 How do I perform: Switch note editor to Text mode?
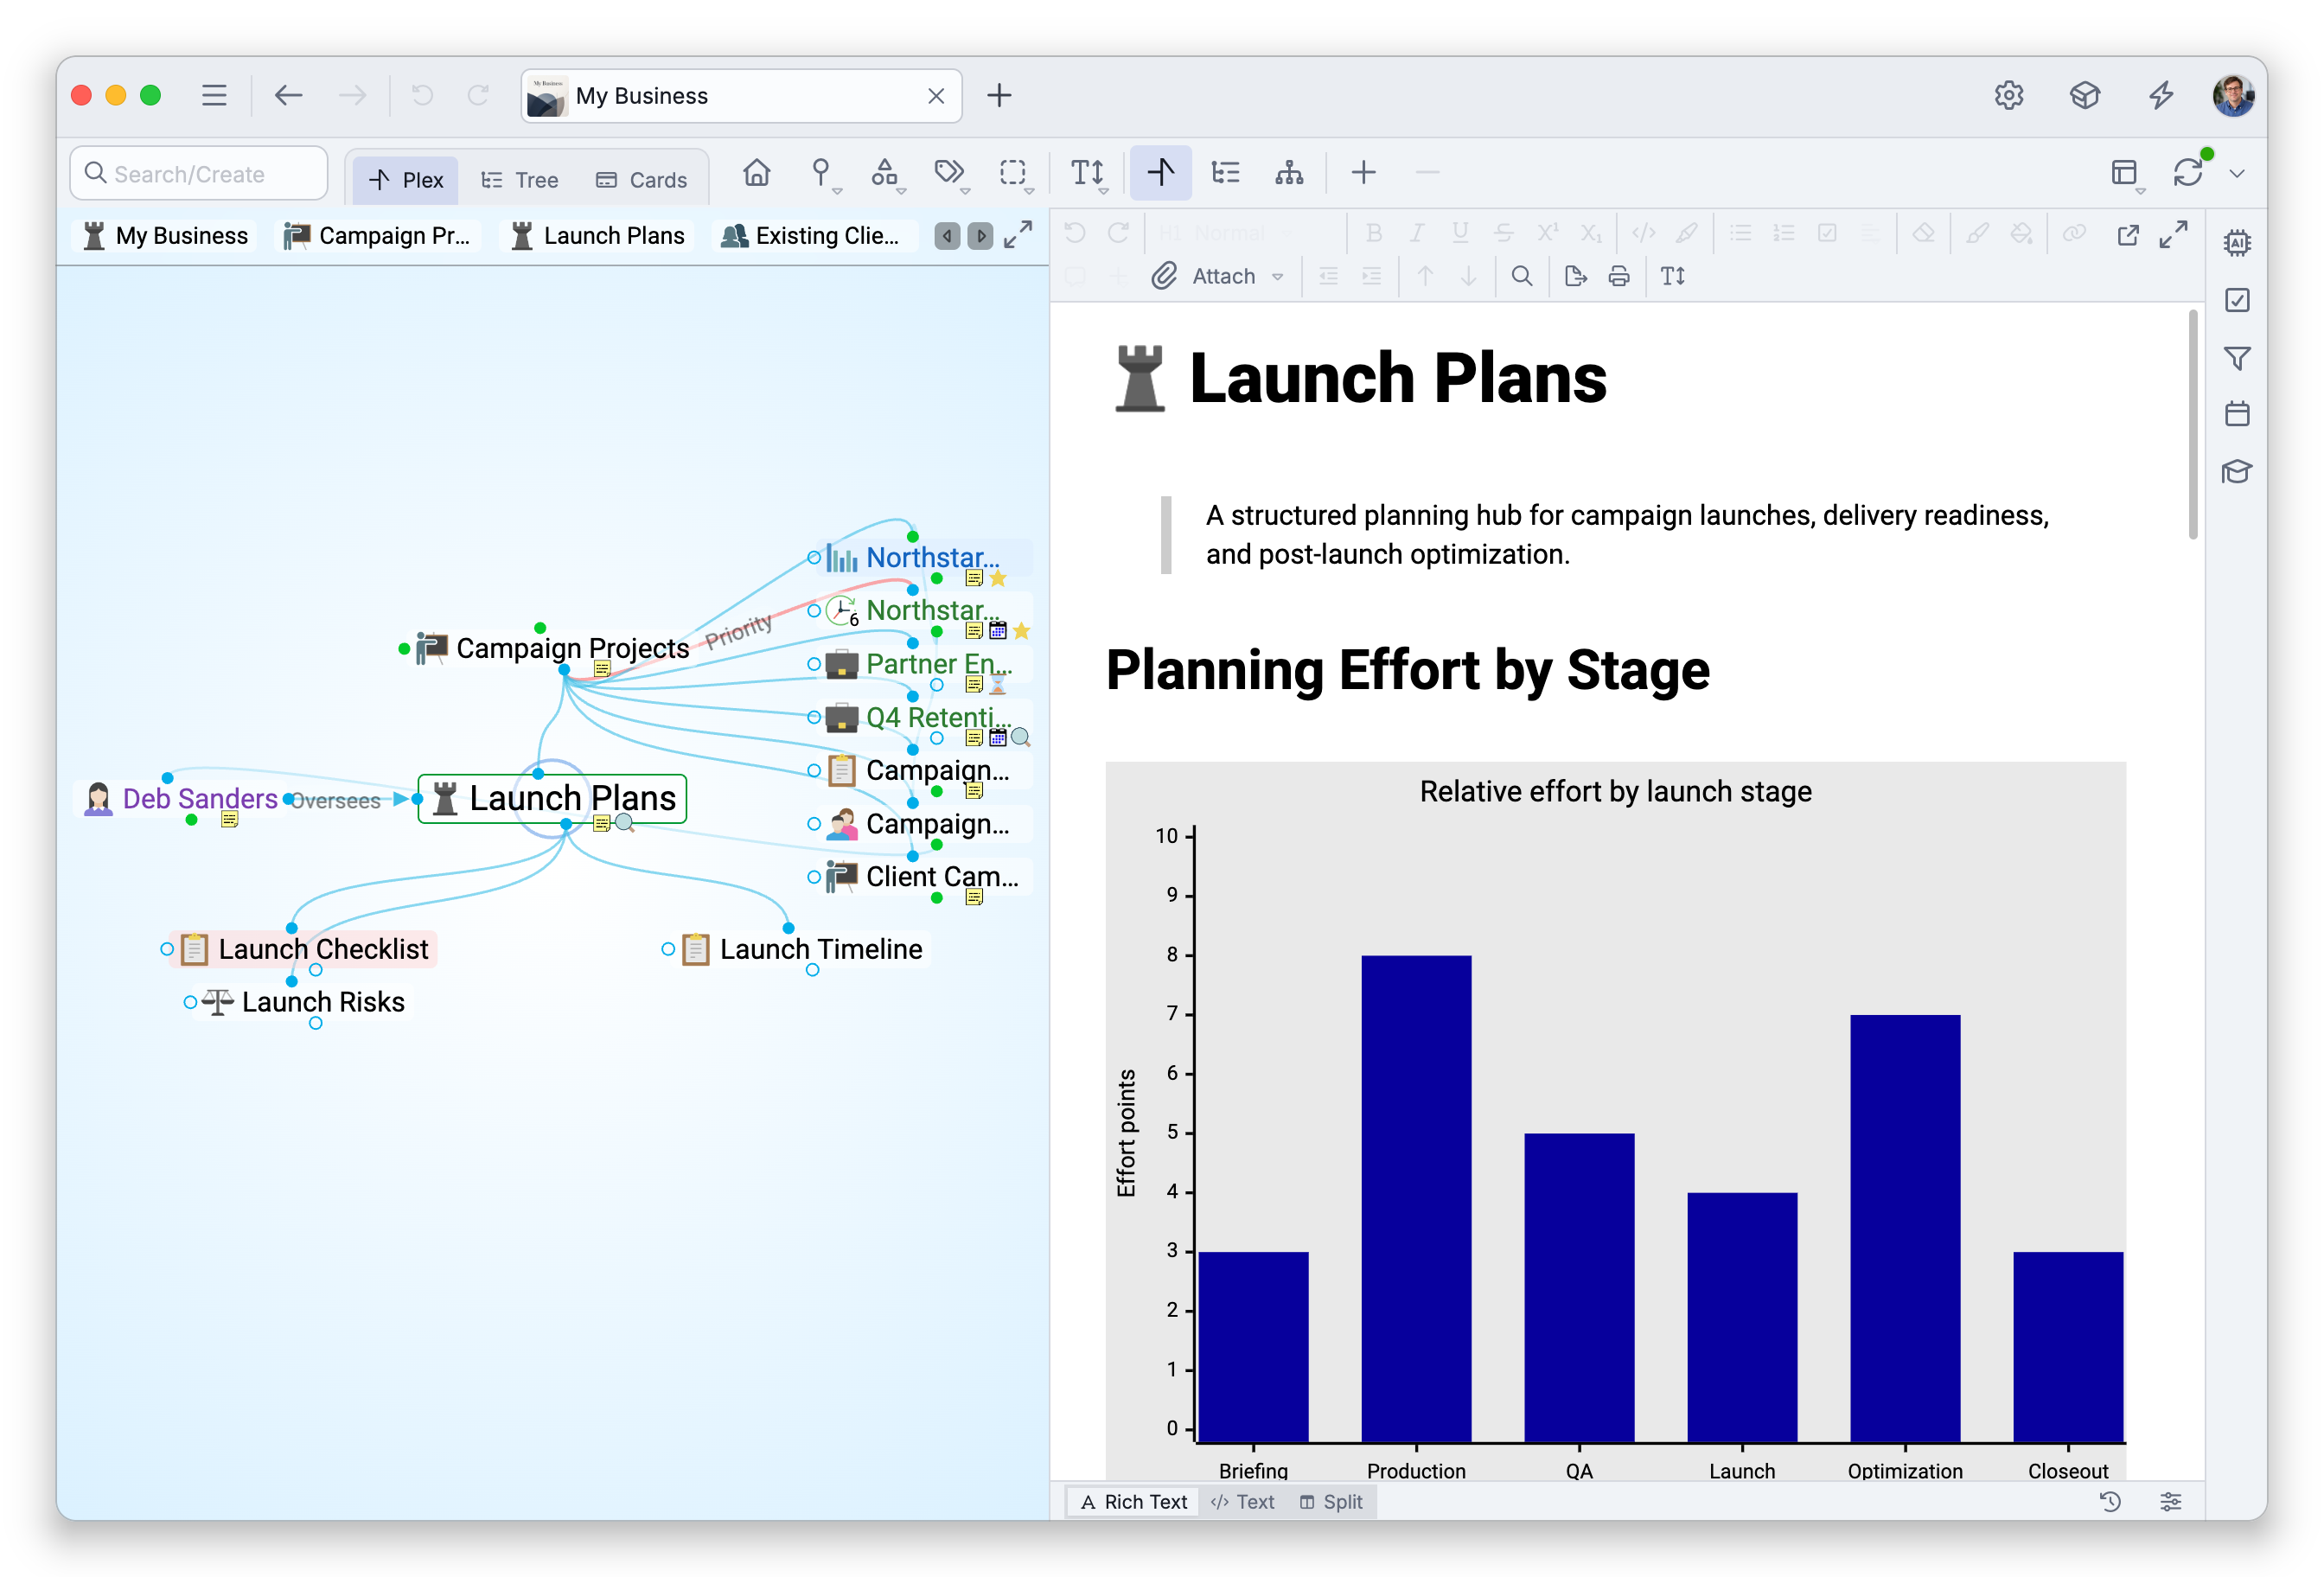coord(1242,1501)
